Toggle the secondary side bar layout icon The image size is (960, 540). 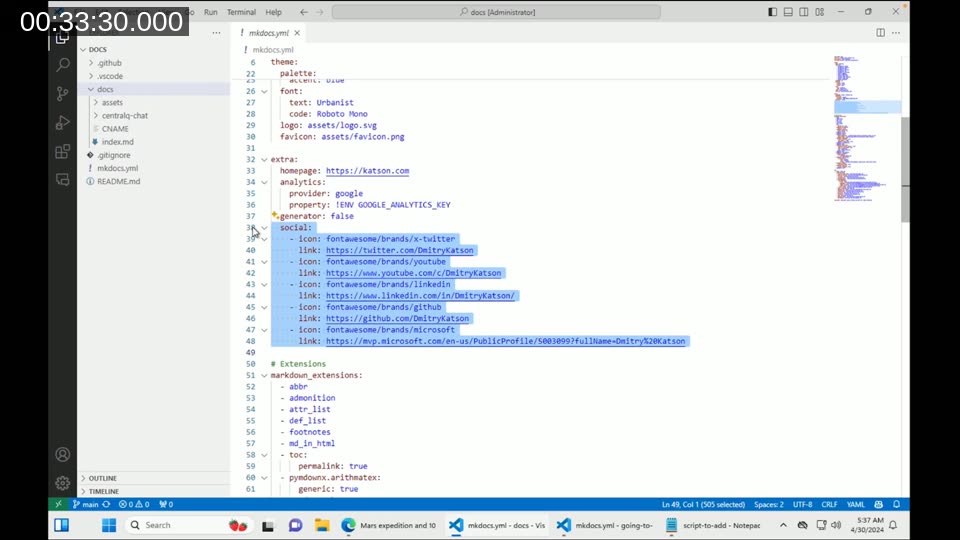[803, 12]
